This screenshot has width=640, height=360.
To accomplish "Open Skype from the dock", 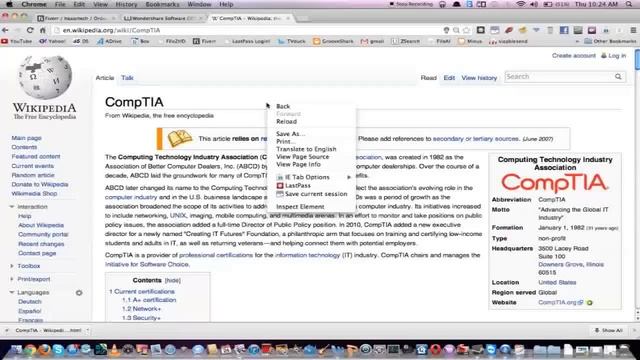I will pos(58,349).
